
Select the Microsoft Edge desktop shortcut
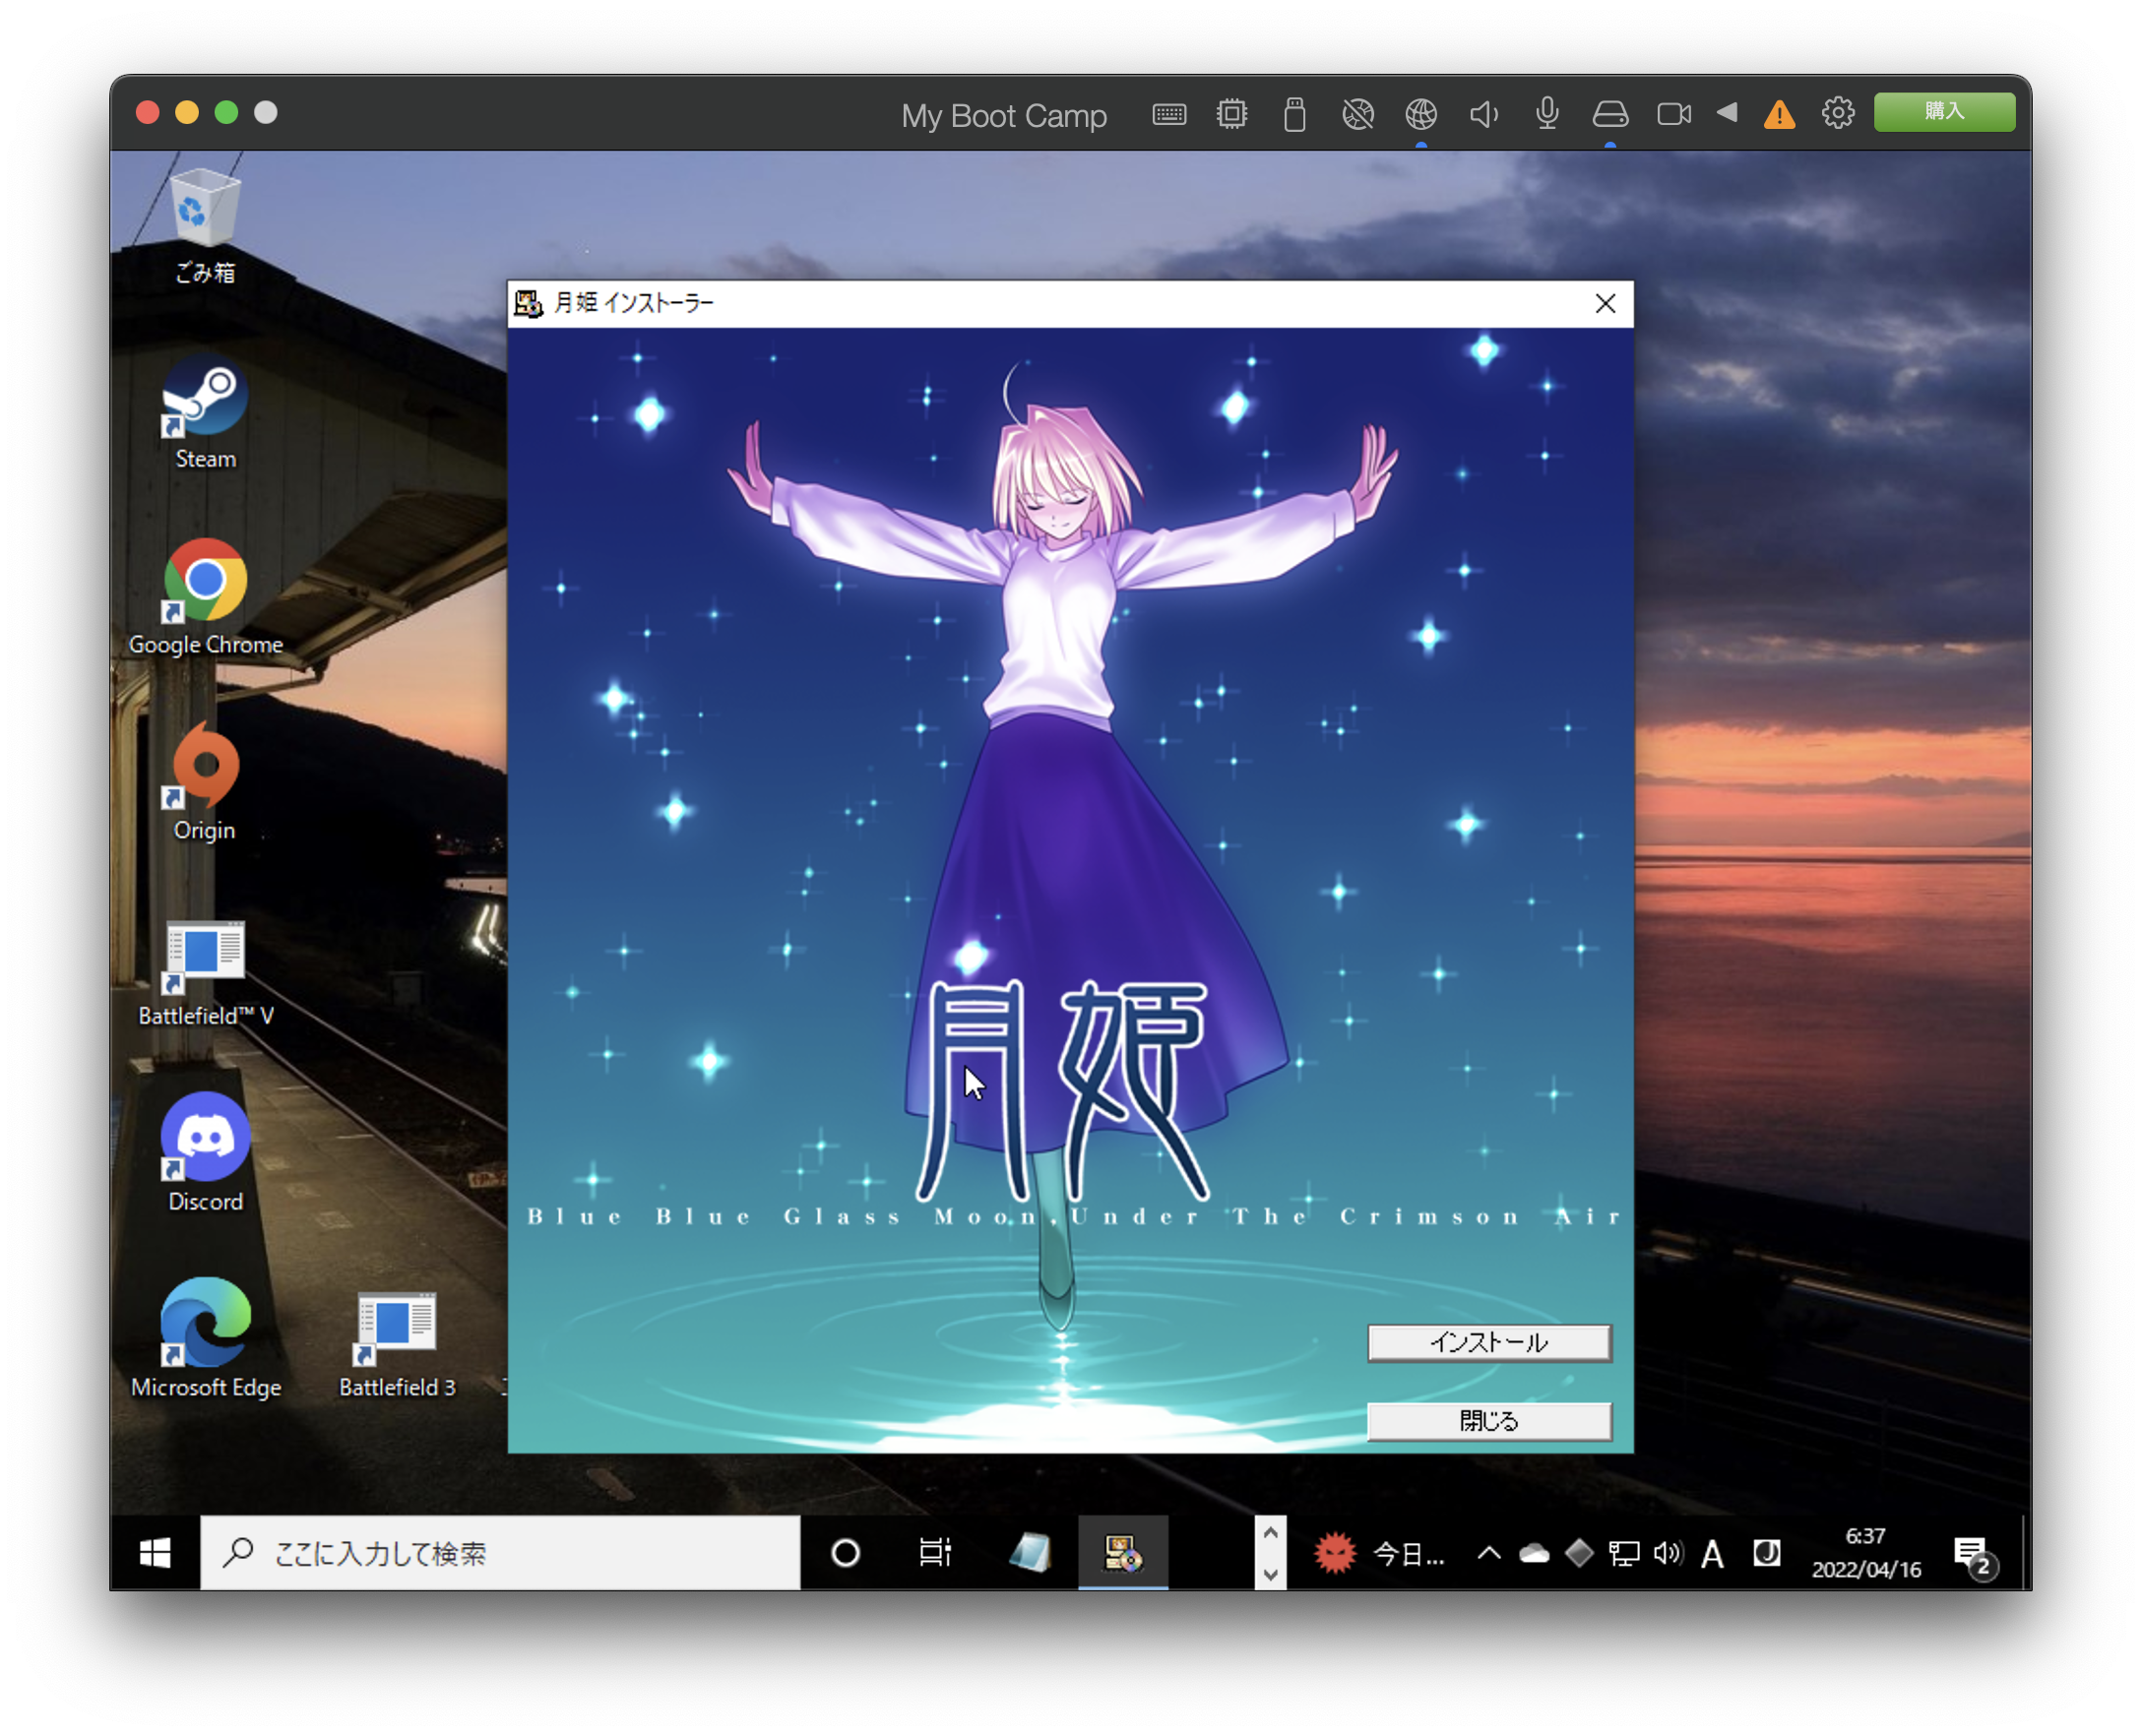tap(205, 1339)
